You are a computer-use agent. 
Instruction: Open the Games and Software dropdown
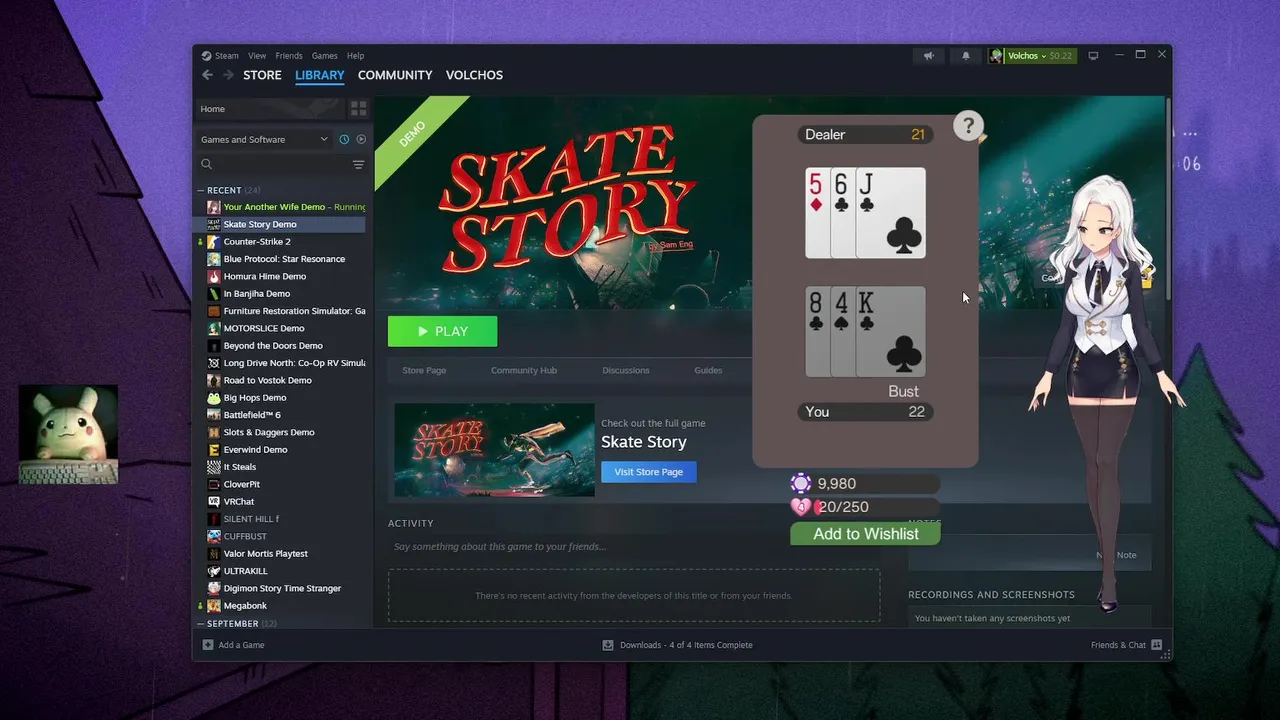(264, 139)
